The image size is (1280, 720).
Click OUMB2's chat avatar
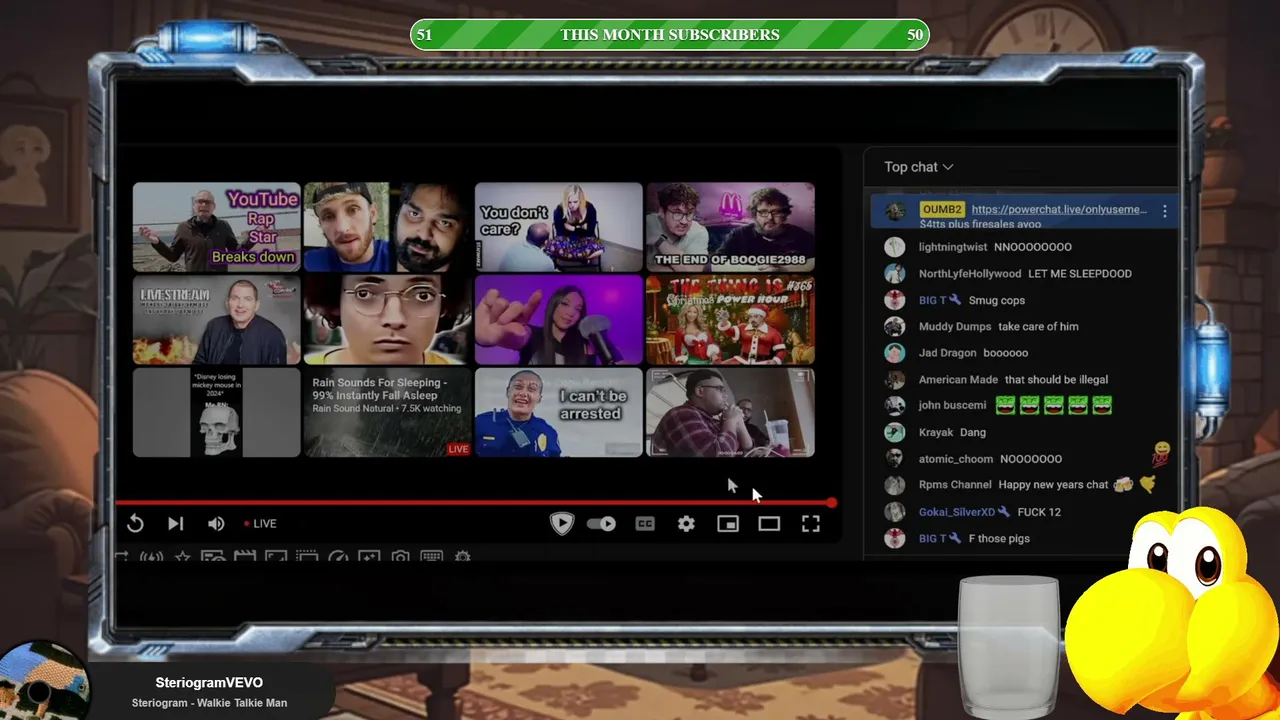tap(895, 211)
